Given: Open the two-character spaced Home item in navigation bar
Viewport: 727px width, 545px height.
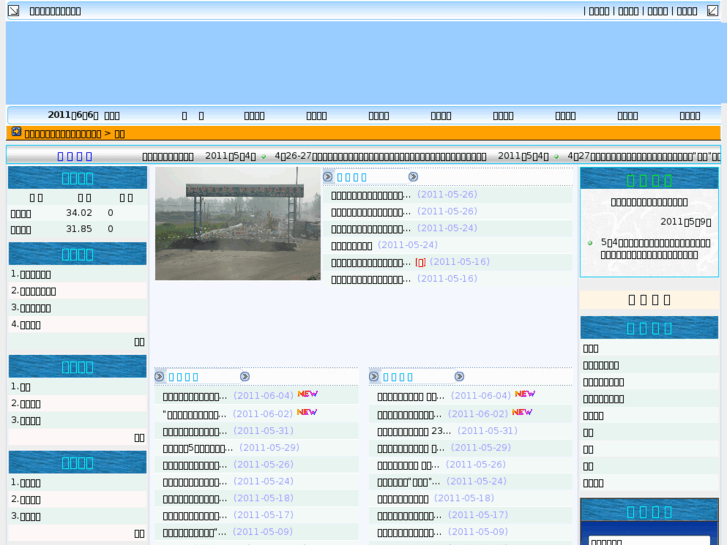Looking at the screenshot, I should pos(193,115).
